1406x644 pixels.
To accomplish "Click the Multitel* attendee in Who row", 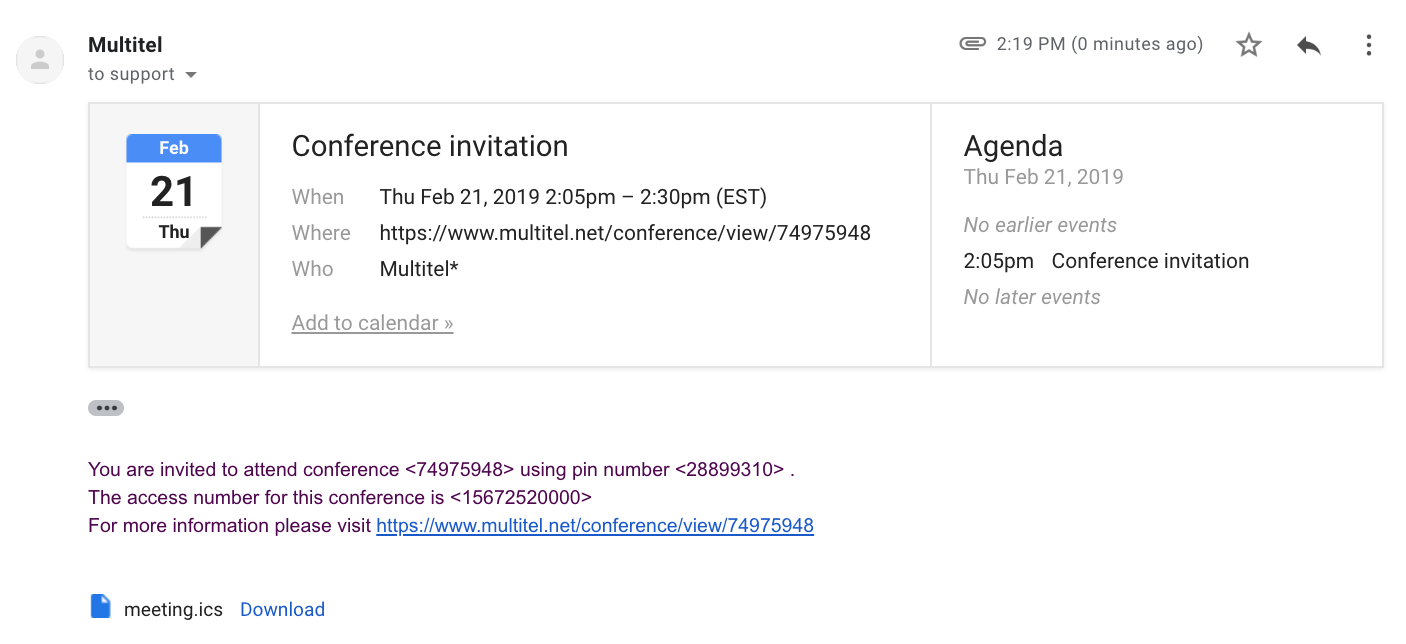I will pos(419,269).
